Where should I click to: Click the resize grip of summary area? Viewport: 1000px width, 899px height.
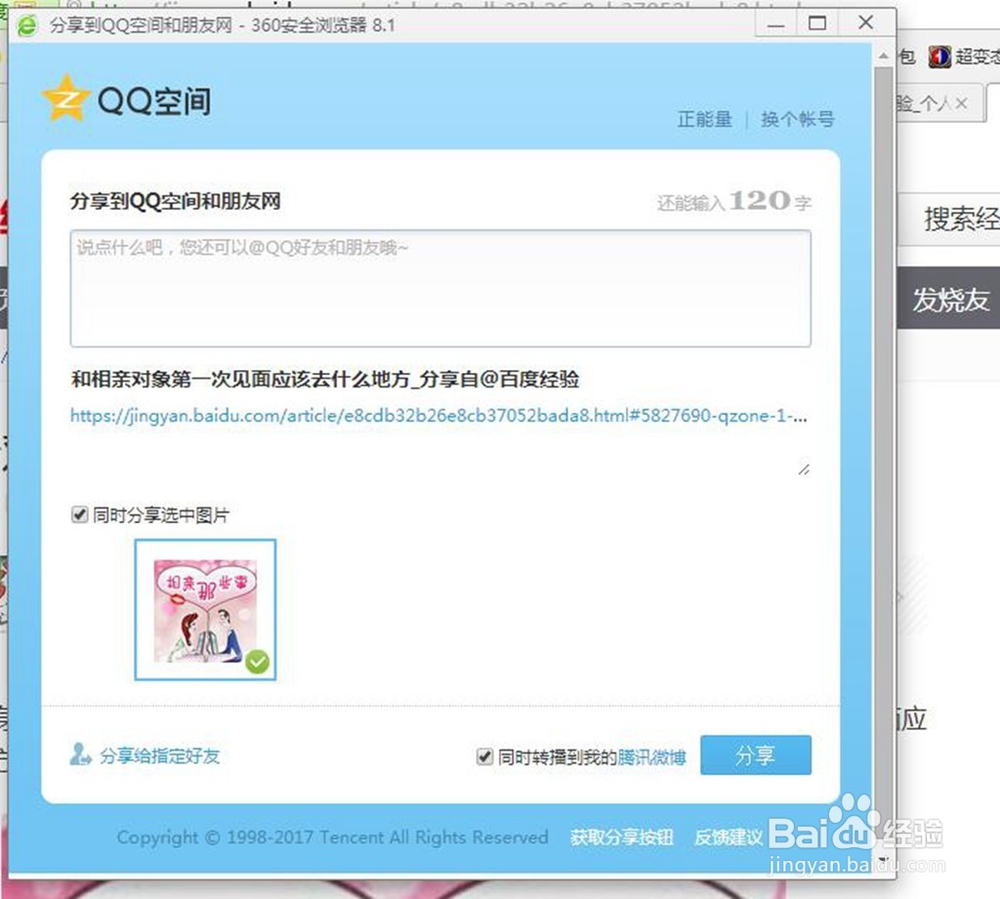[804, 469]
